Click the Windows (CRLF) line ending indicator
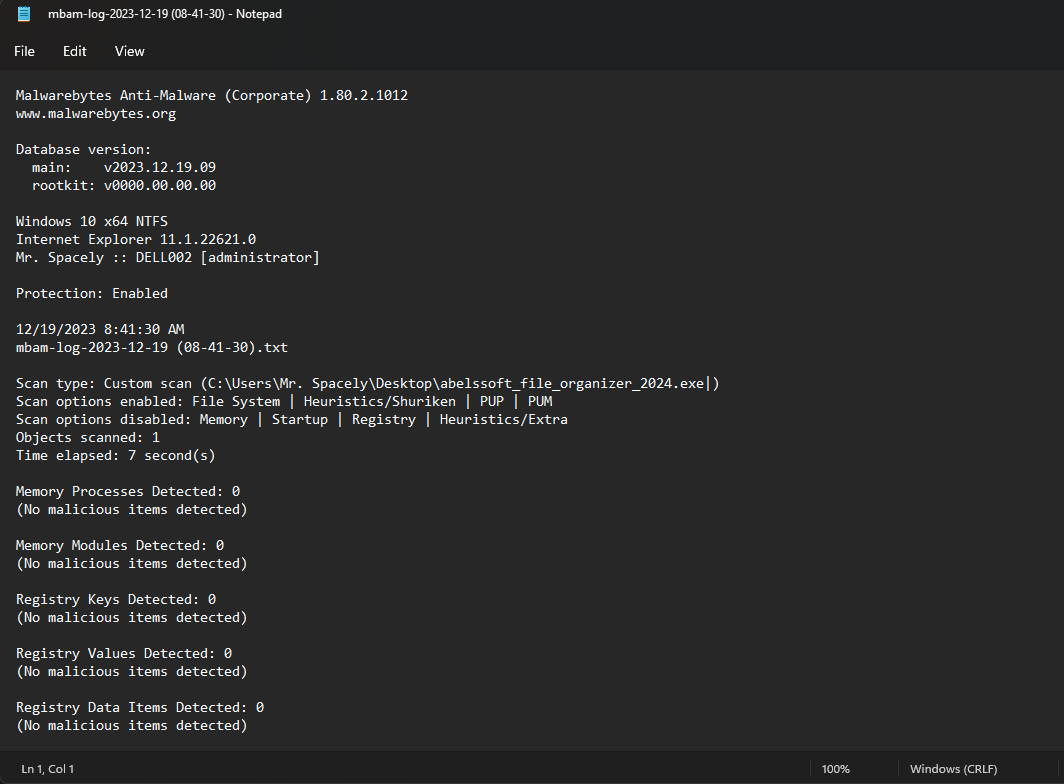 [953, 769]
